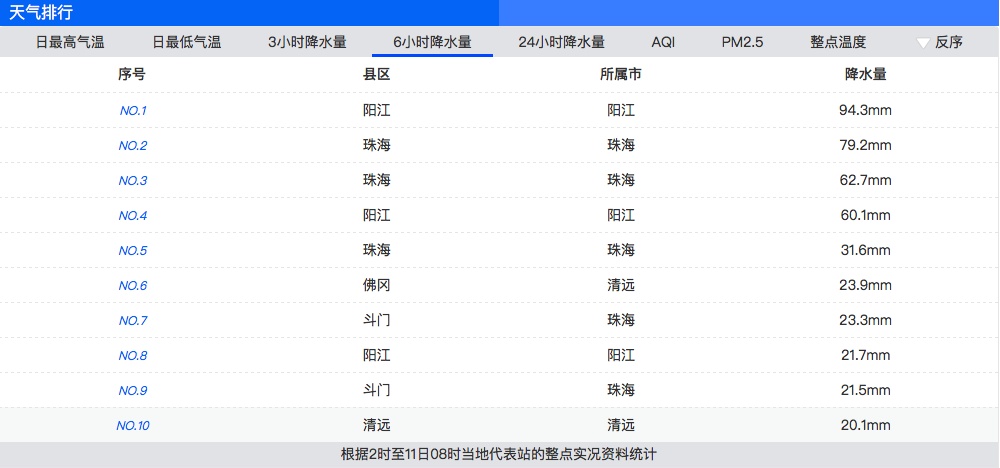Click 21.5mm precipitation value
Viewport: 1000px width, 468px height.
[x=865, y=390]
